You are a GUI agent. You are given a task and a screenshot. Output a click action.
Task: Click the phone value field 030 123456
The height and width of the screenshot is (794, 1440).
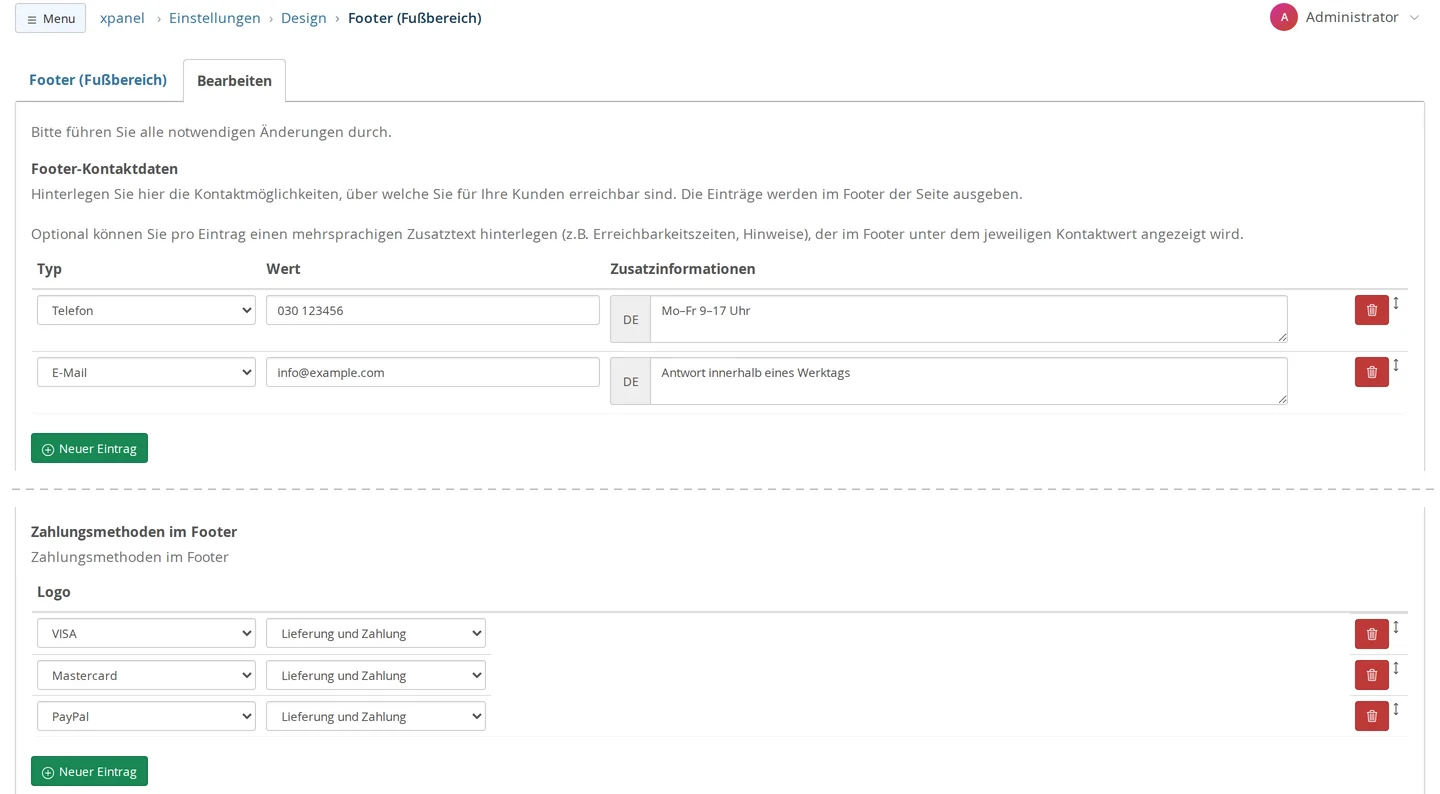(433, 310)
